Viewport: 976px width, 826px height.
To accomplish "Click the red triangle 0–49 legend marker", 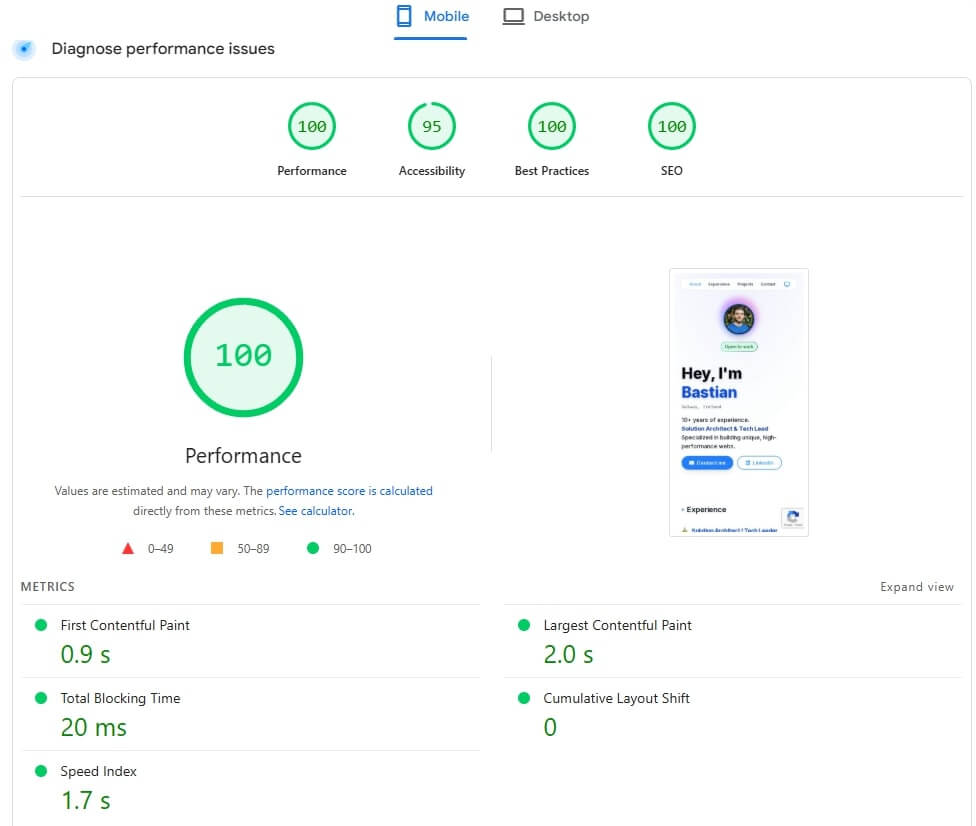I will [127, 548].
